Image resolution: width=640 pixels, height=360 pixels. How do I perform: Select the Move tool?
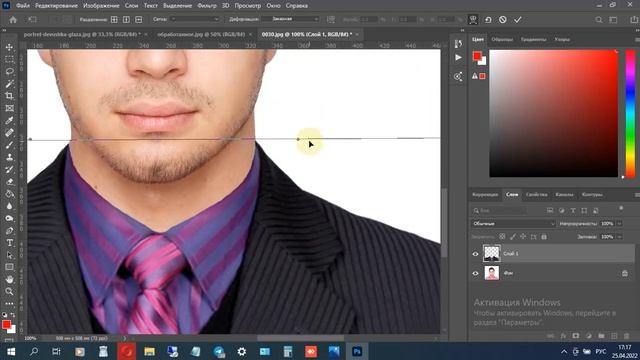click(x=9, y=47)
